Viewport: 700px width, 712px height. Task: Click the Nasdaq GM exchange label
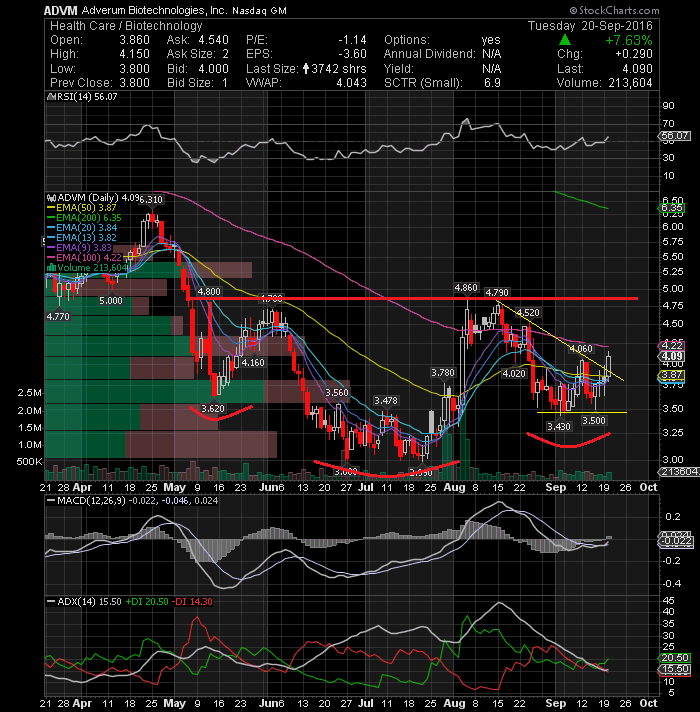pyautogui.click(x=259, y=10)
